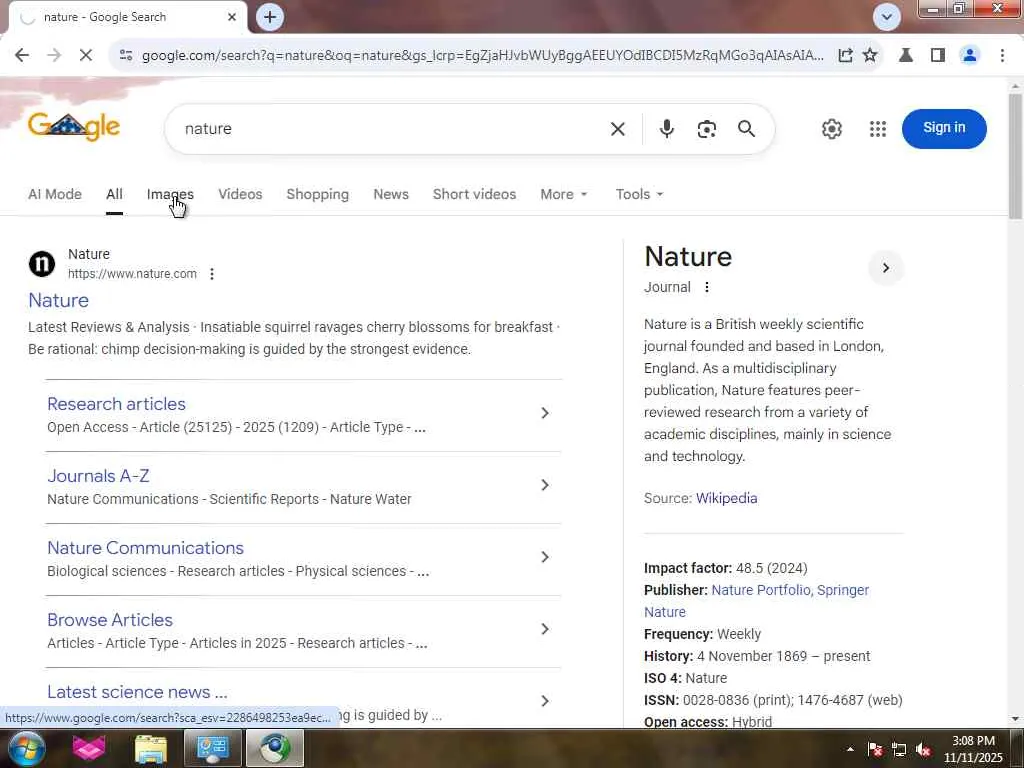The width and height of the screenshot is (1024, 768).
Task: Submit search with magnifier icon
Action: pyautogui.click(x=746, y=129)
